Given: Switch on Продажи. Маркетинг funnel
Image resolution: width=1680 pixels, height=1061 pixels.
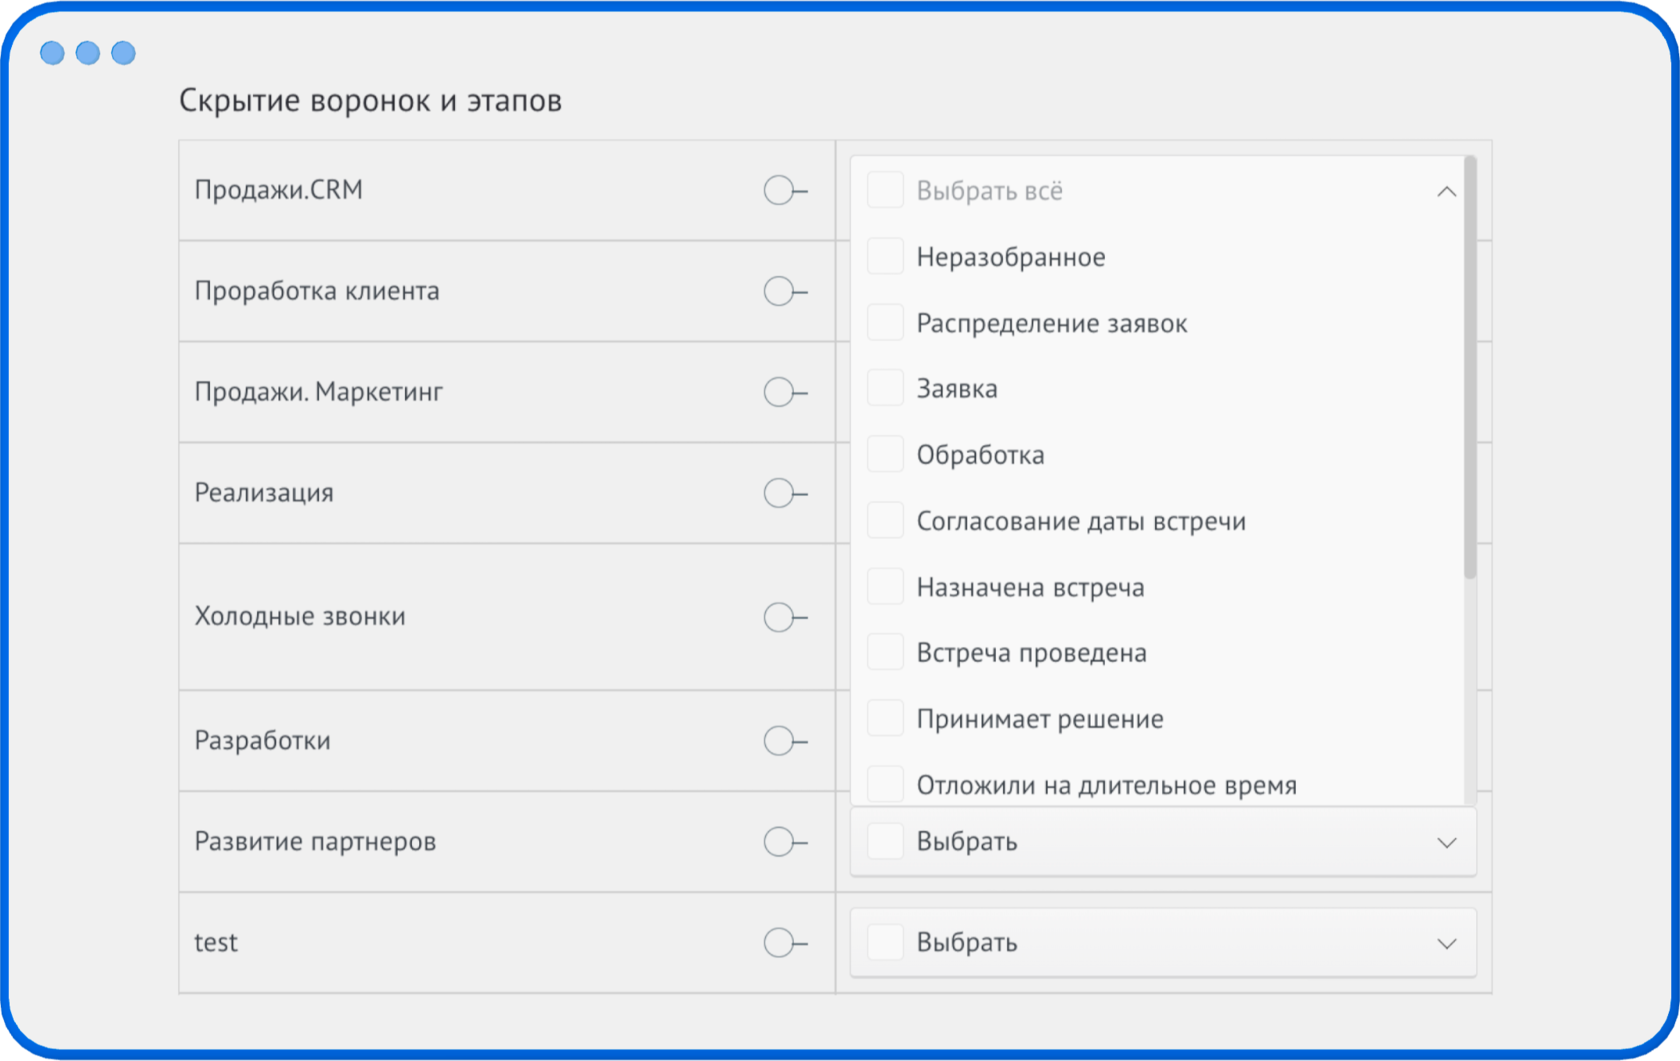Looking at the screenshot, I should click(784, 392).
